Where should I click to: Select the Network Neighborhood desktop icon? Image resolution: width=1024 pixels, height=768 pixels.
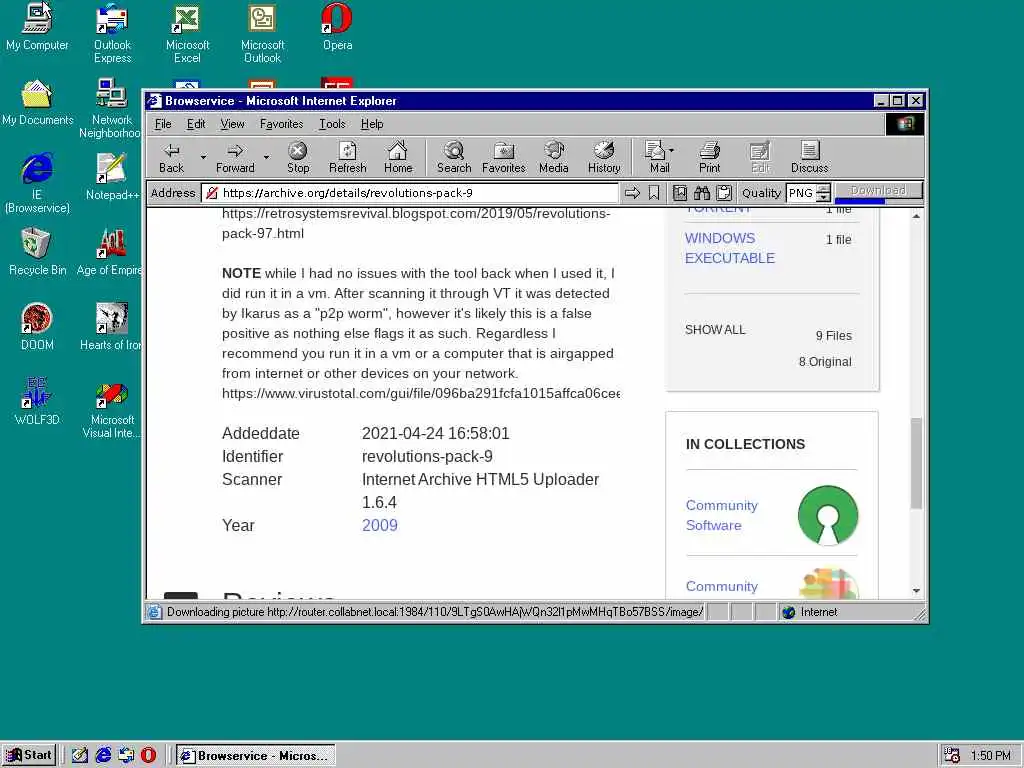[x=111, y=108]
